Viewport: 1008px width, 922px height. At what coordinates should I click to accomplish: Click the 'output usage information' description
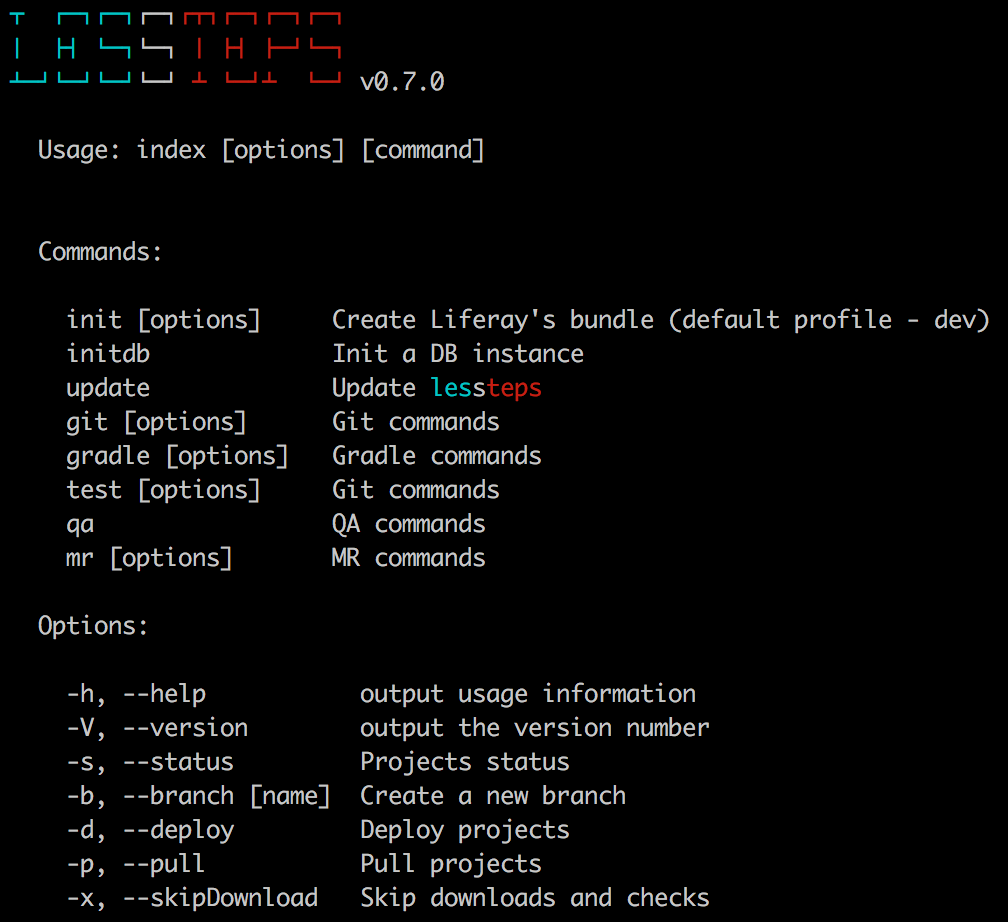(x=528, y=694)
